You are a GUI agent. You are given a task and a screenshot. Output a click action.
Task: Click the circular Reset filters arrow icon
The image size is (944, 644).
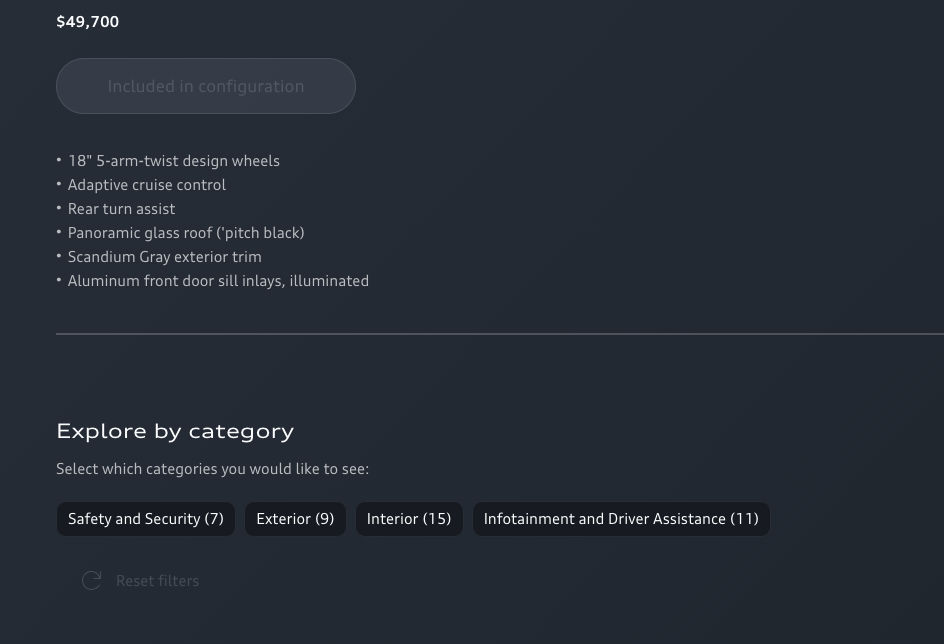coord(91,581)
